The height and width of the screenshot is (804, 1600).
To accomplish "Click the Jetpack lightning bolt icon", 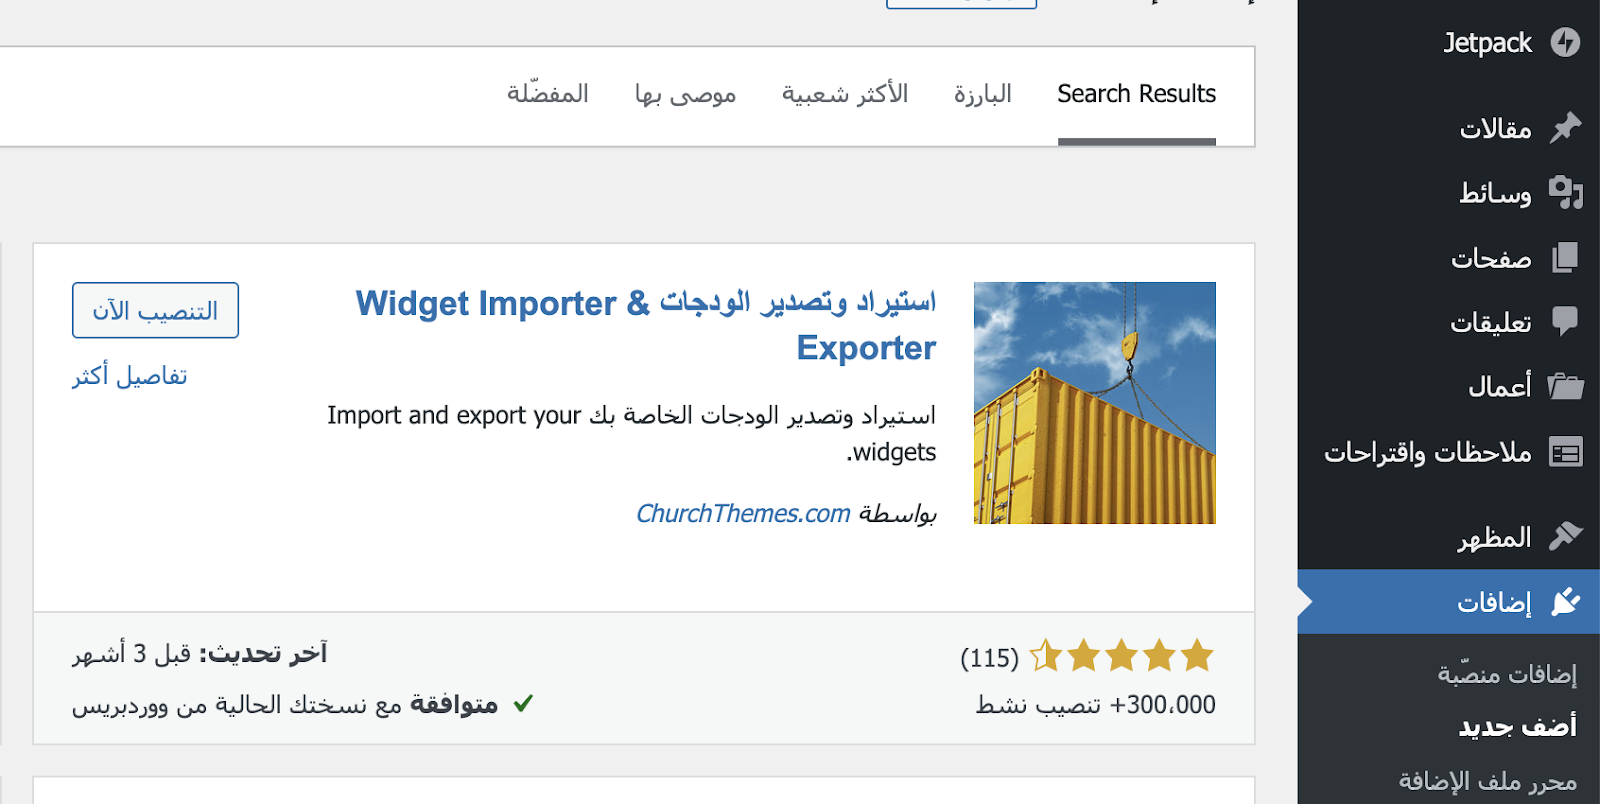I will click(1565, 42).
